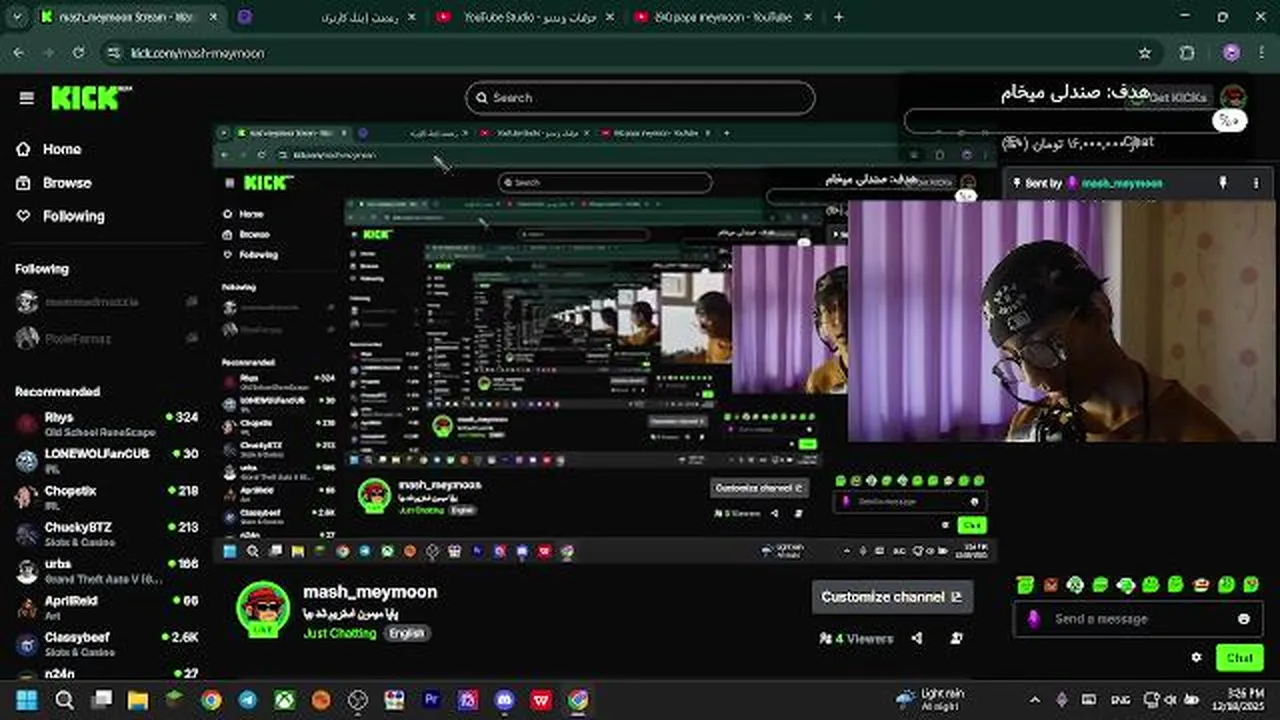This screenshot has height=720, width=1280.
Task: Click the address bar URL
Action: [x=197, y=53]
